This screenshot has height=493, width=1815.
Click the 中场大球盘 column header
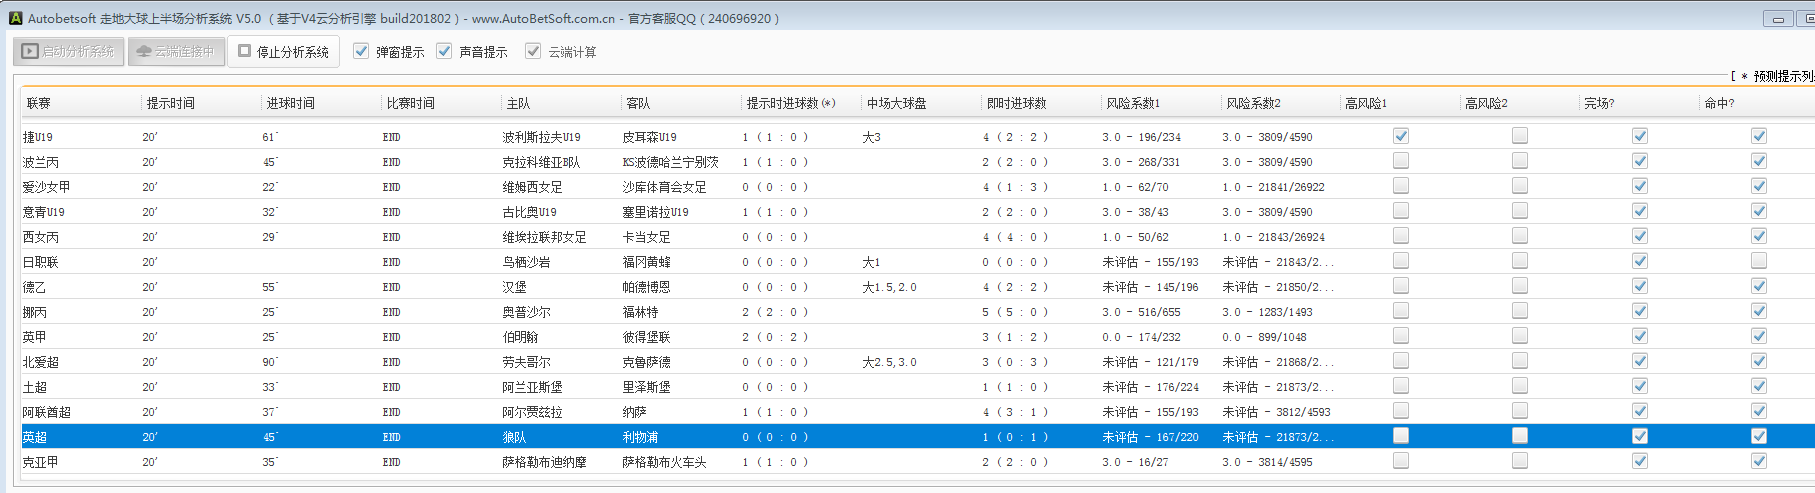(x=896, y=103)
